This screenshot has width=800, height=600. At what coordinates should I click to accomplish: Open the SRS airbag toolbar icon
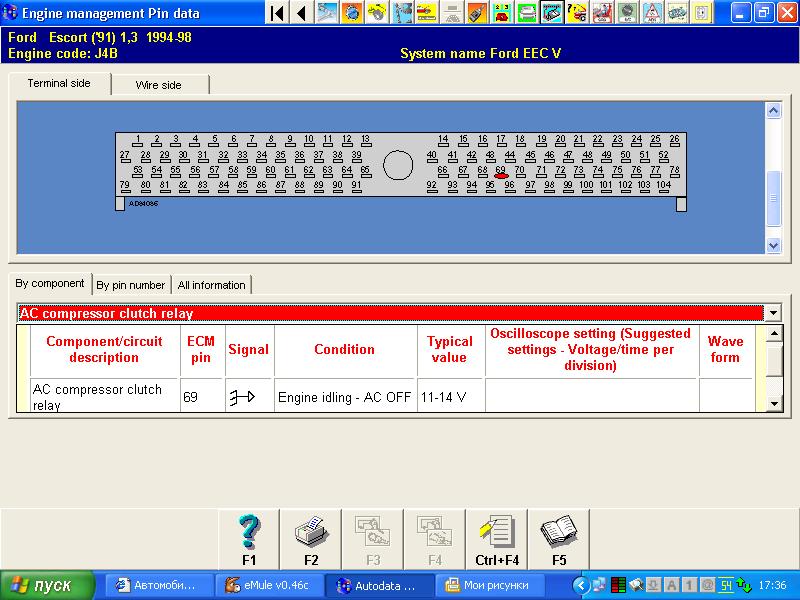point(602,13)
